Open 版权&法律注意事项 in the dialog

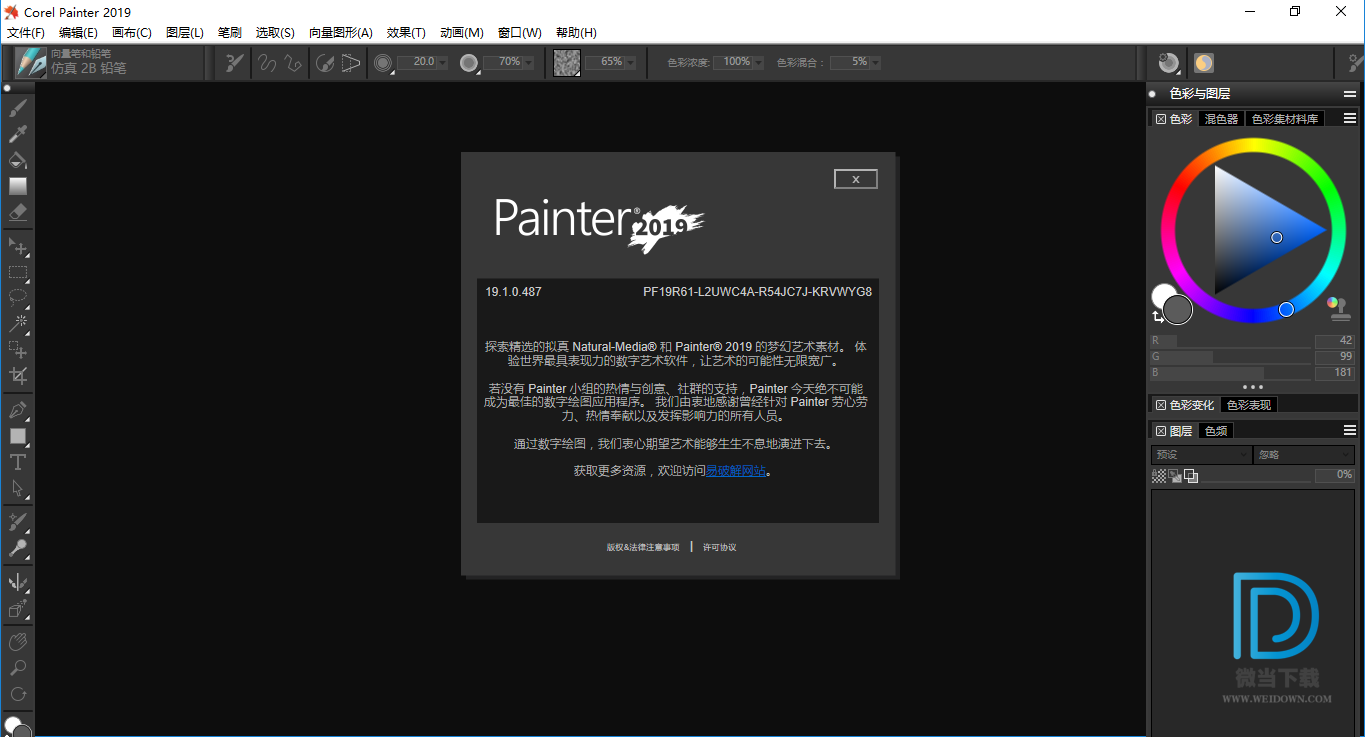coord(643,547)
